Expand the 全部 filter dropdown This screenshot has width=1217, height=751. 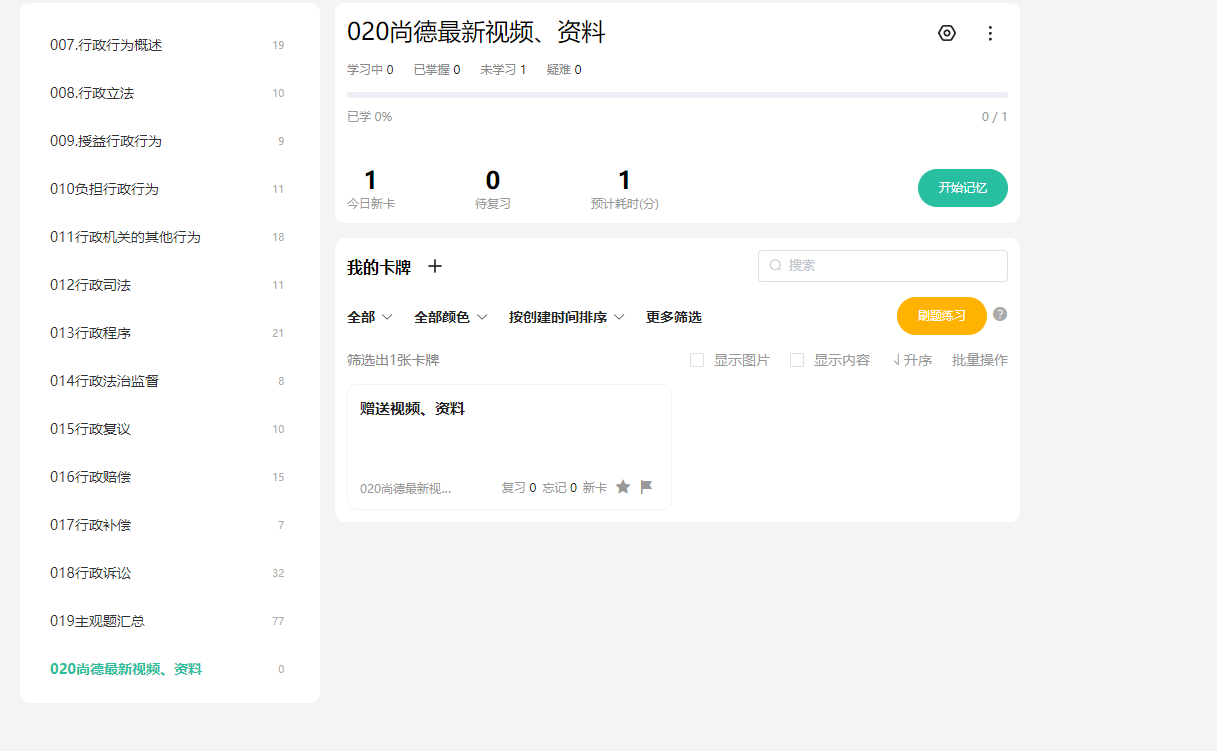(370, 317)
